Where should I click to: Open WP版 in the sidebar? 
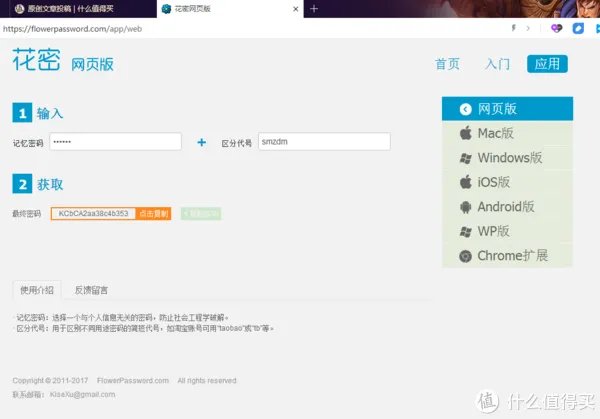507,232
